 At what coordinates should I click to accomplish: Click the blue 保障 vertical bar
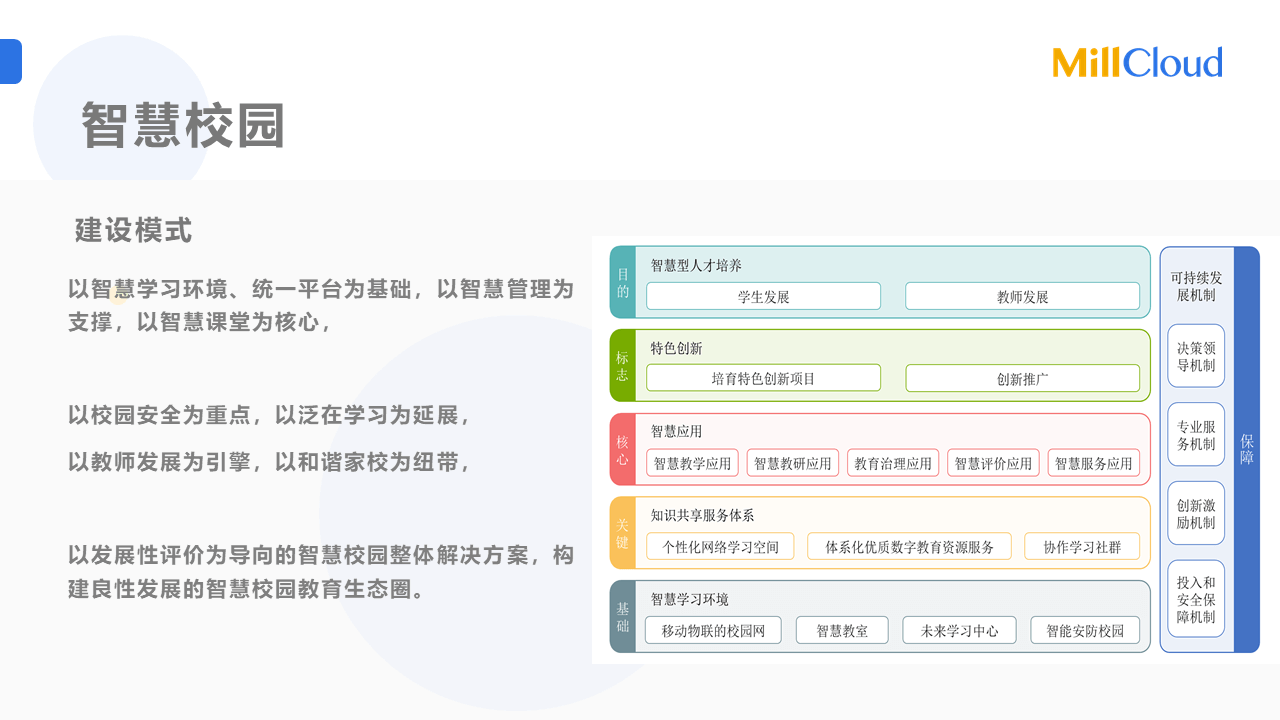tap(1246, 449)
